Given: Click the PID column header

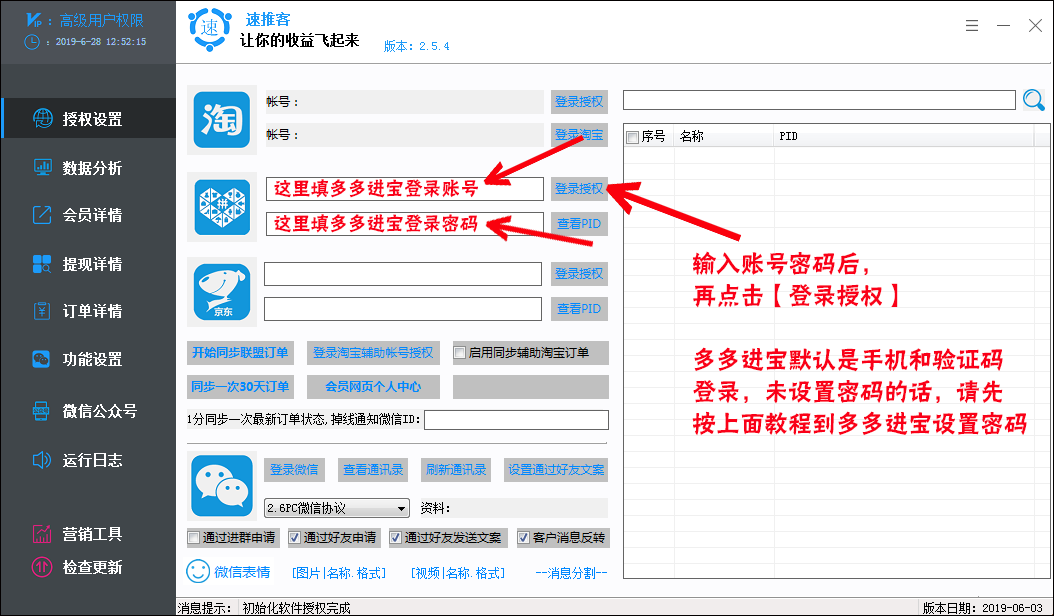Looking at the screenshot, I should pyautogui.click(x=903, y=137).
